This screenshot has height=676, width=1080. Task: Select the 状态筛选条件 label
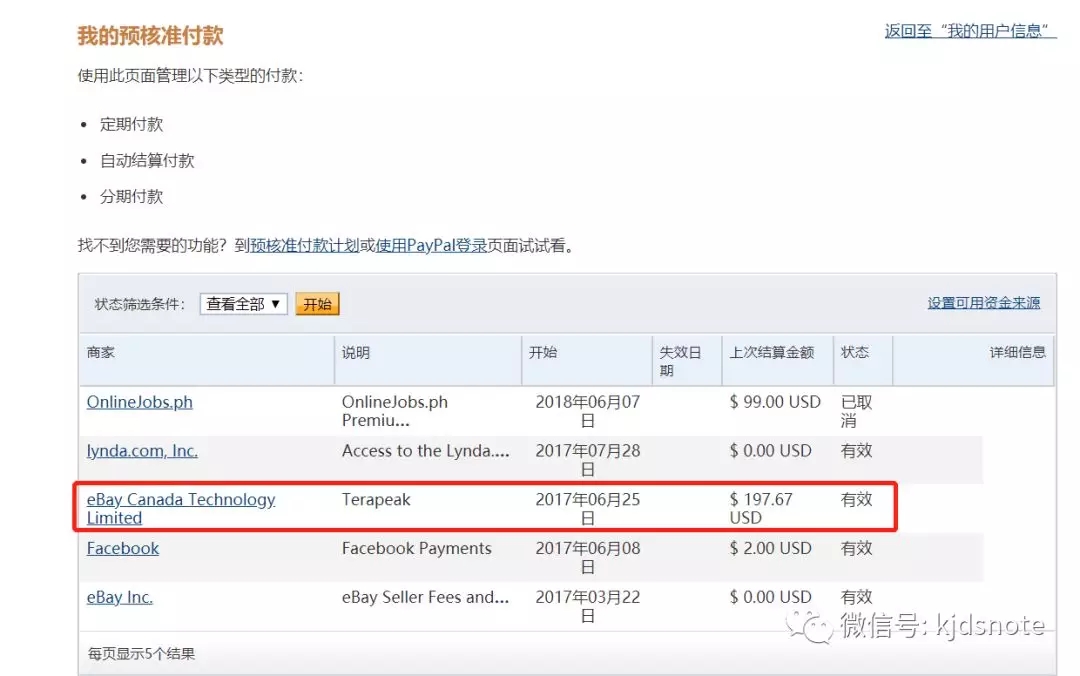pos(140,304)
